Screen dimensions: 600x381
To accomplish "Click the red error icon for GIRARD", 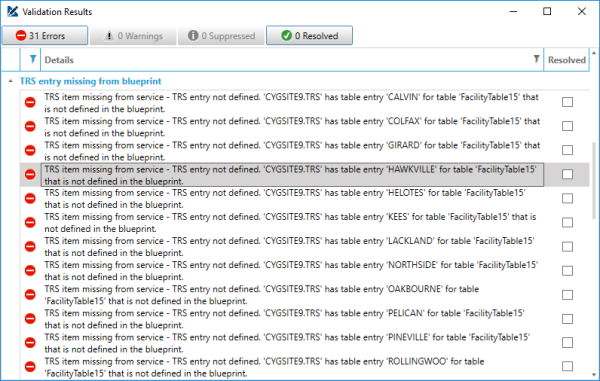I will [30, 150].
